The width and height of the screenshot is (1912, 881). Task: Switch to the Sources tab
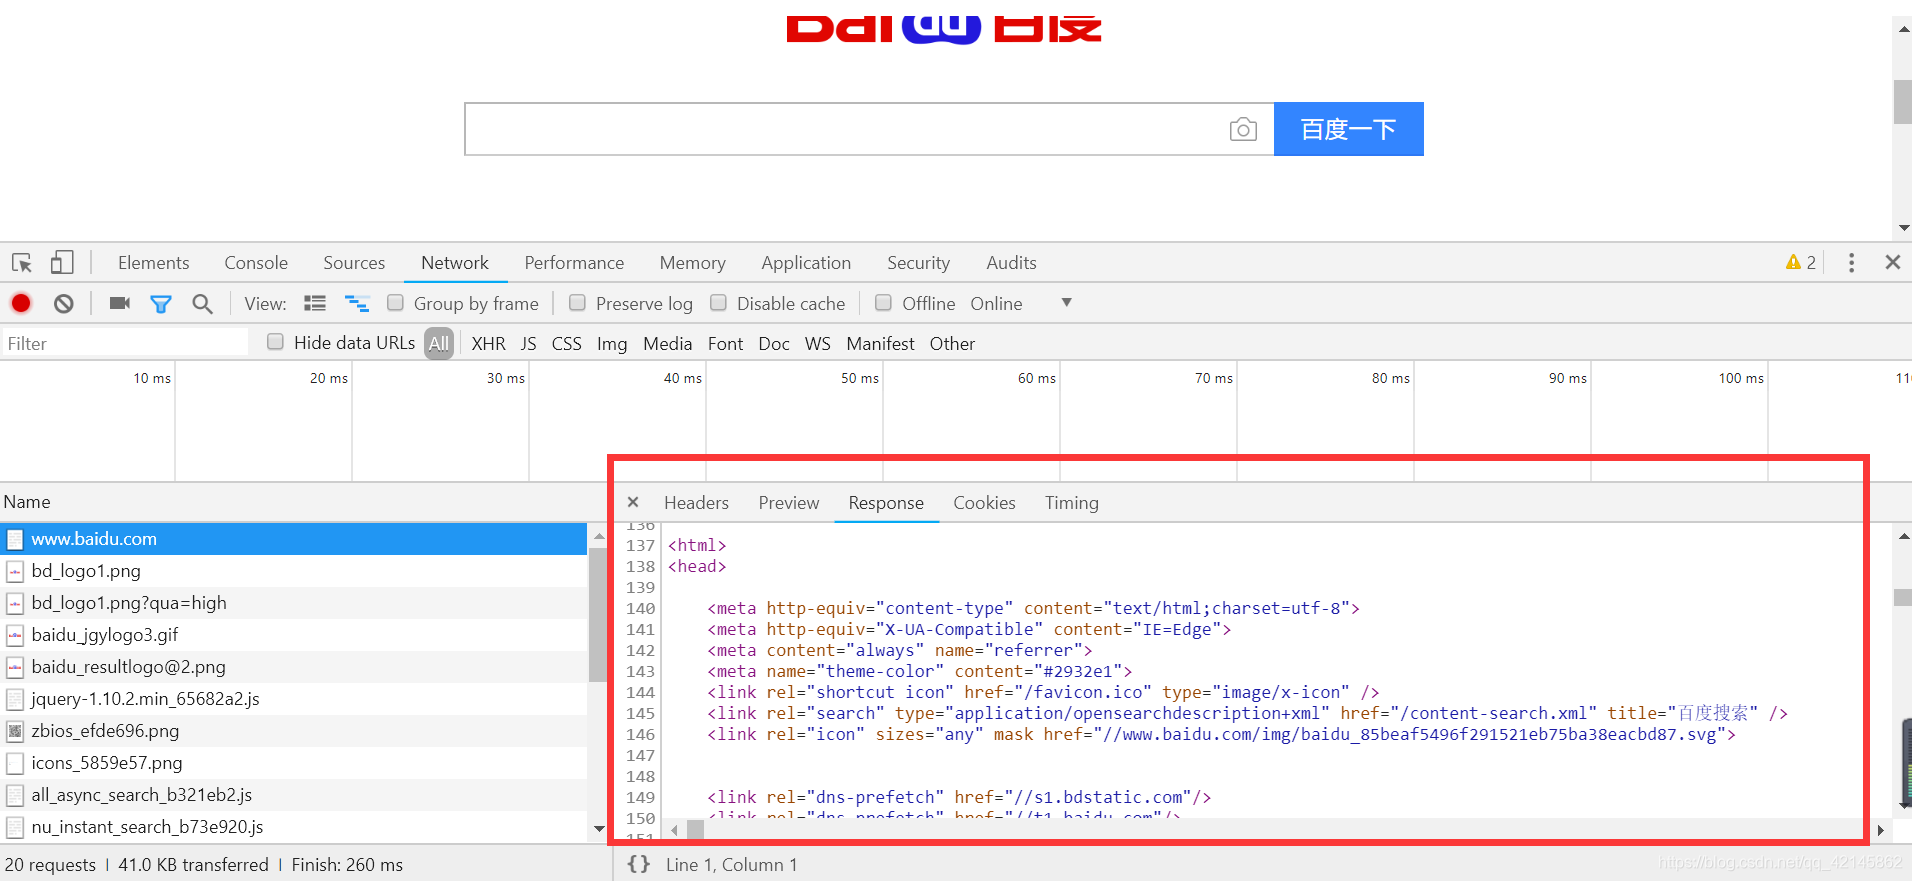[354, 262]
